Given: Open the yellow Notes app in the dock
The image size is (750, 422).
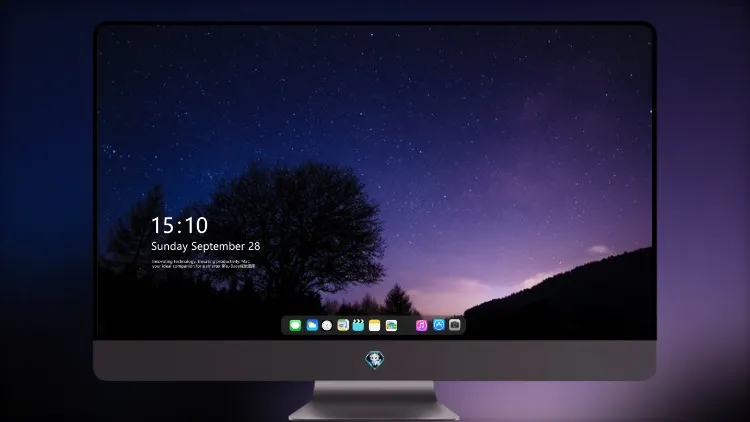Looking at the screenshot, I should pyautogui.click(x=375, y=325).
